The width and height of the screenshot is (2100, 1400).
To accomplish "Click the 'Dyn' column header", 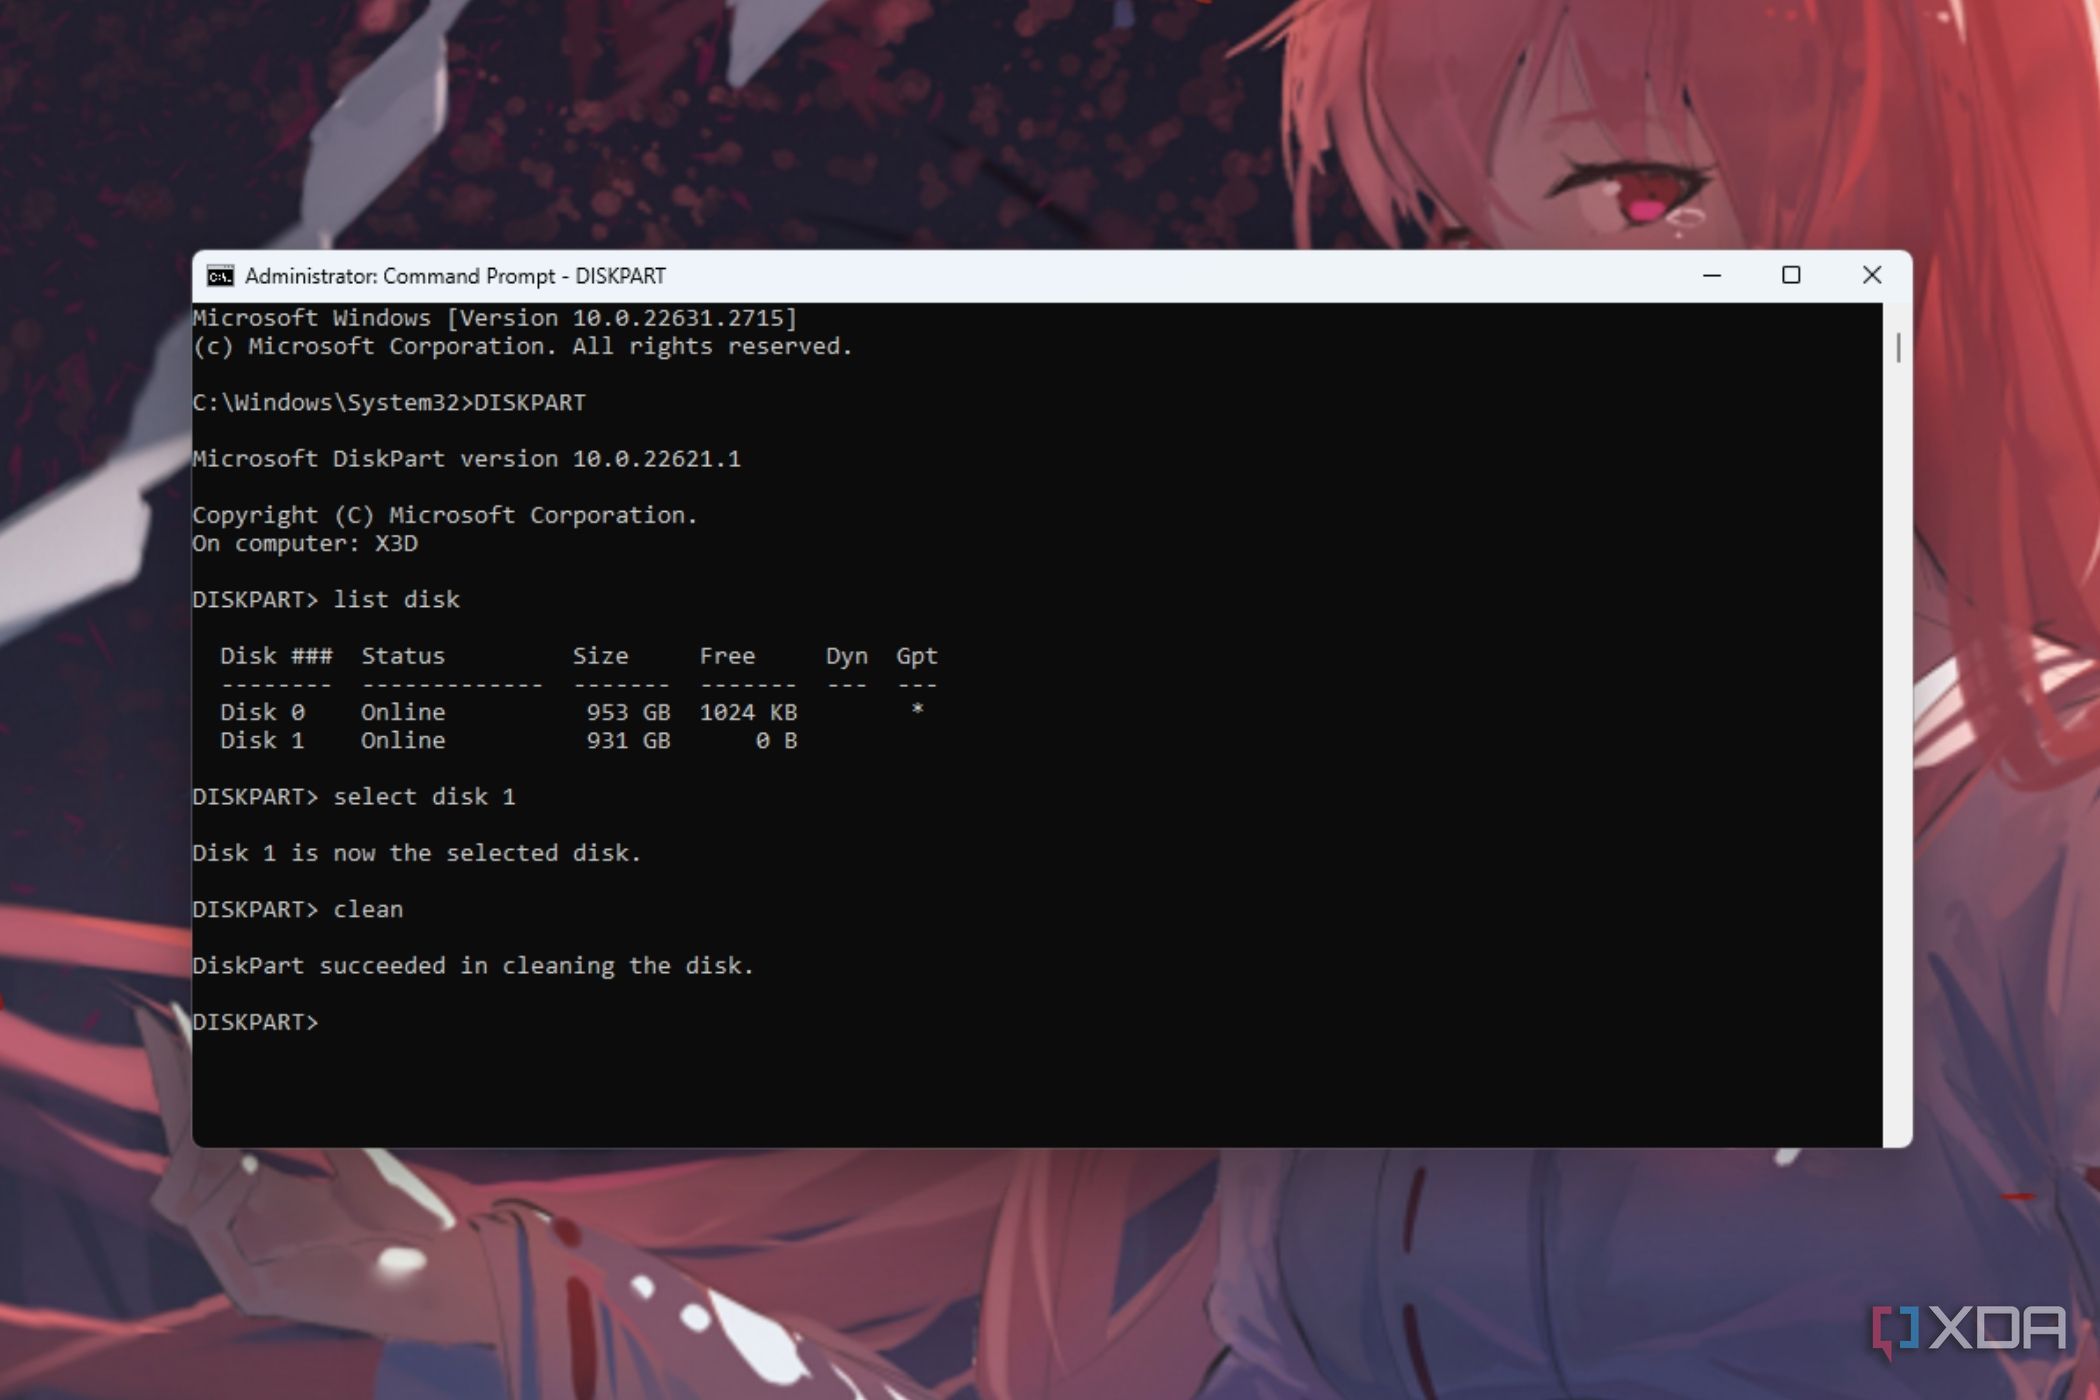I will tap(847, 656).
